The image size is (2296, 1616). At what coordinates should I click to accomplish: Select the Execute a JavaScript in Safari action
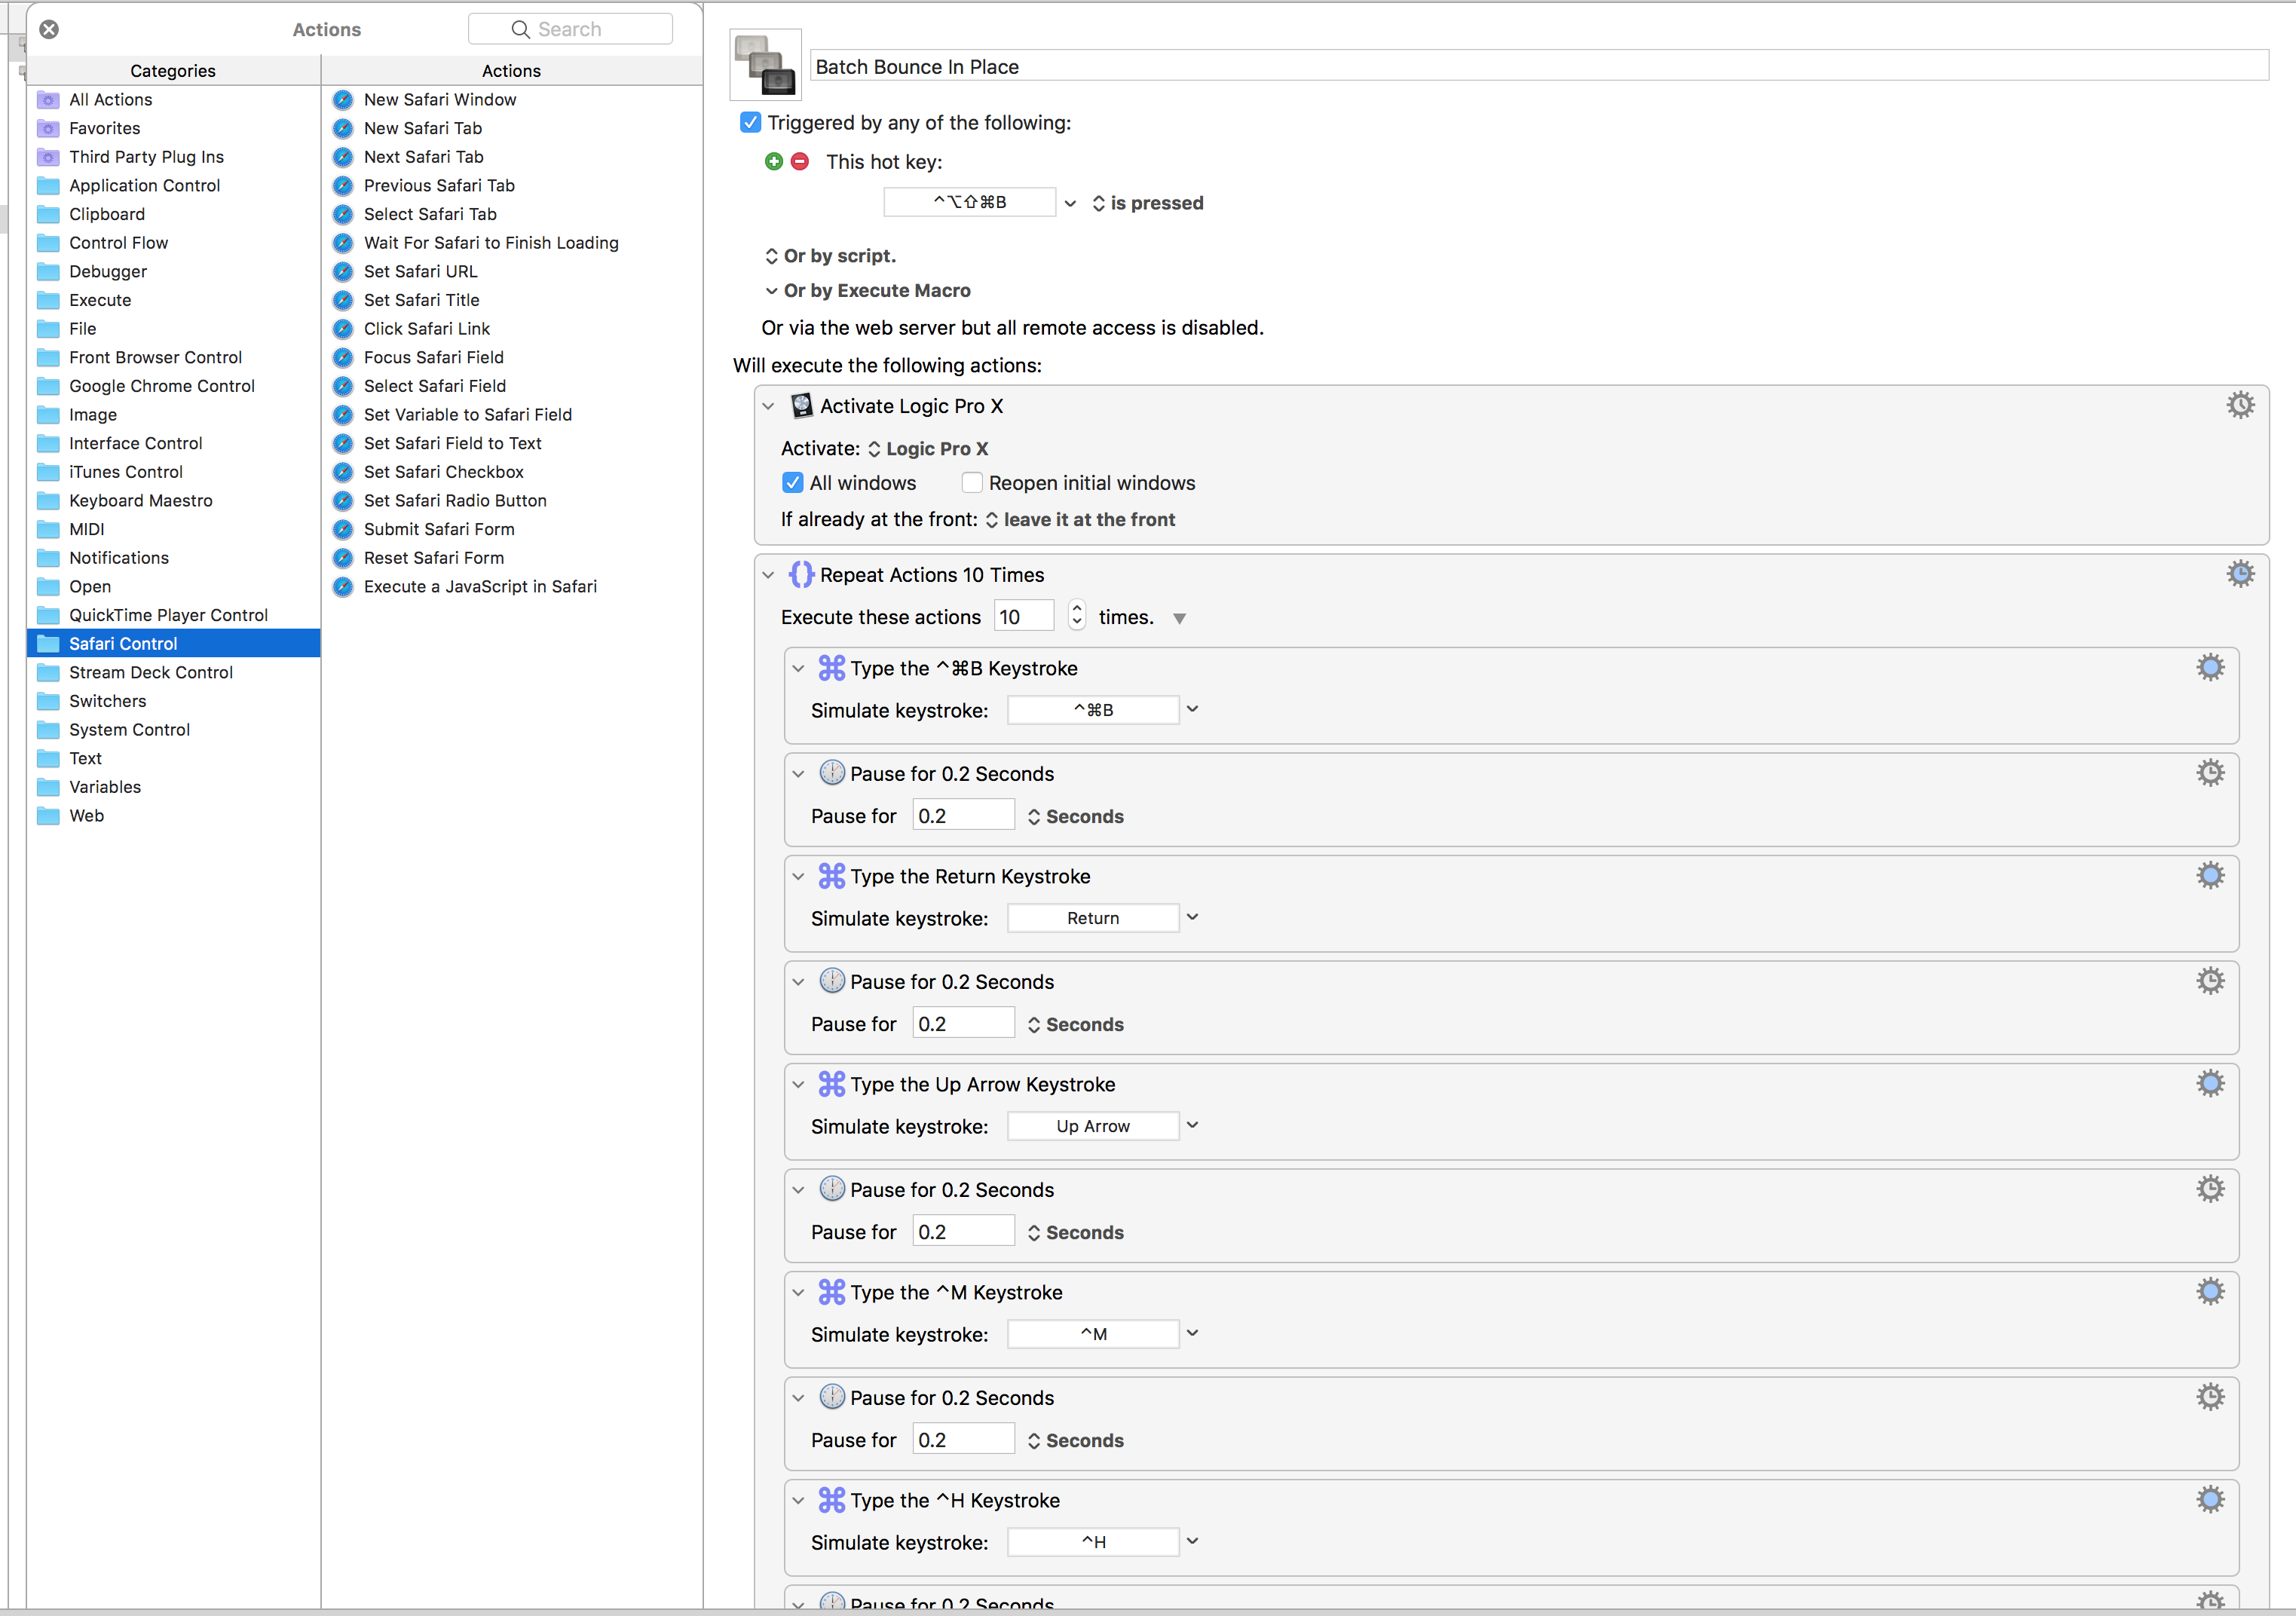point(512,586)
